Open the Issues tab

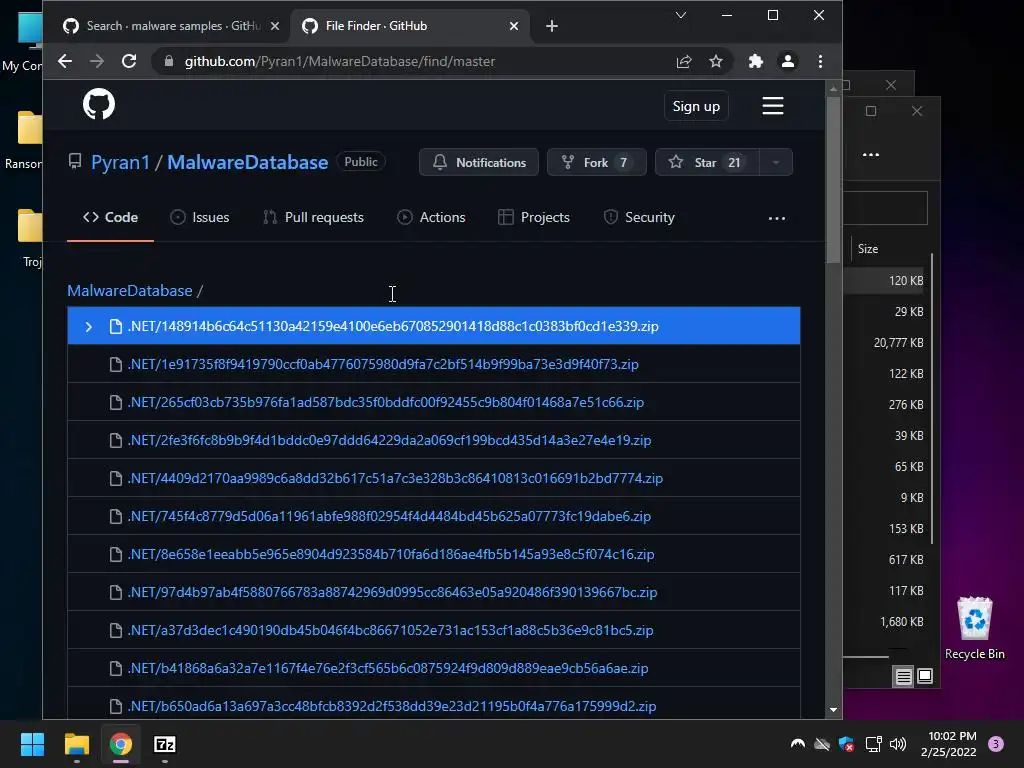pos(200,217)
